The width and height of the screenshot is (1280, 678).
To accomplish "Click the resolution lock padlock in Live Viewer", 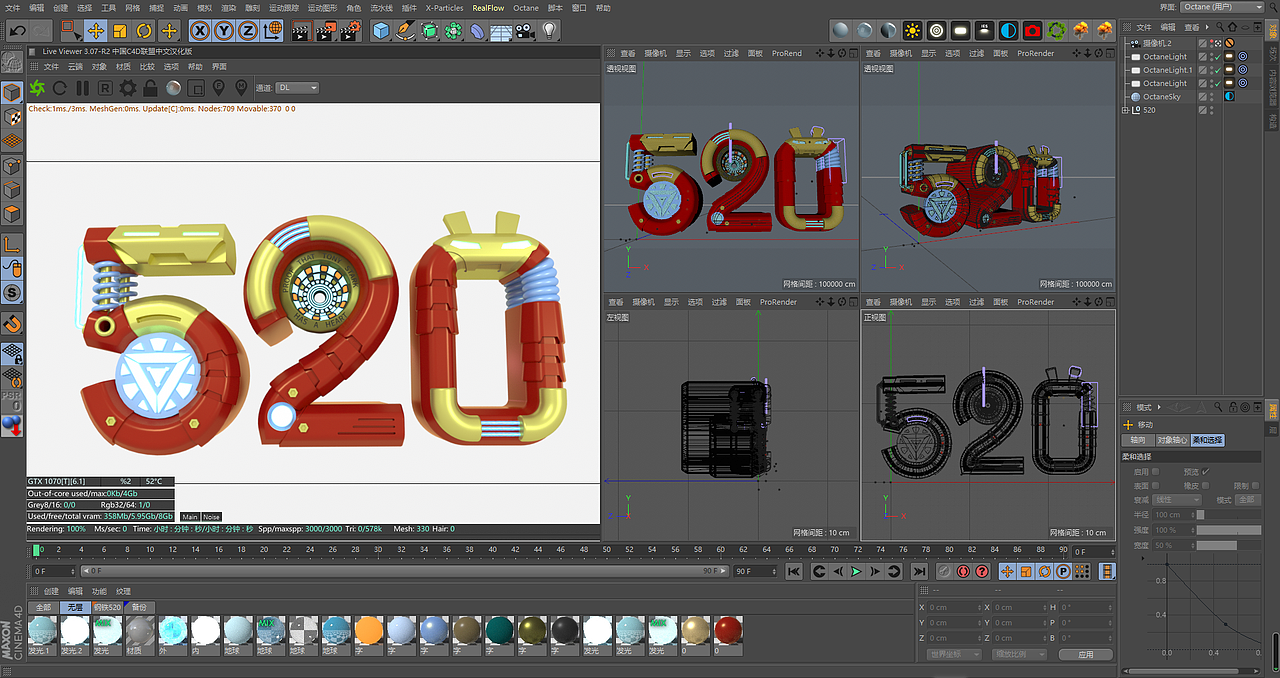I will point(150,88).
